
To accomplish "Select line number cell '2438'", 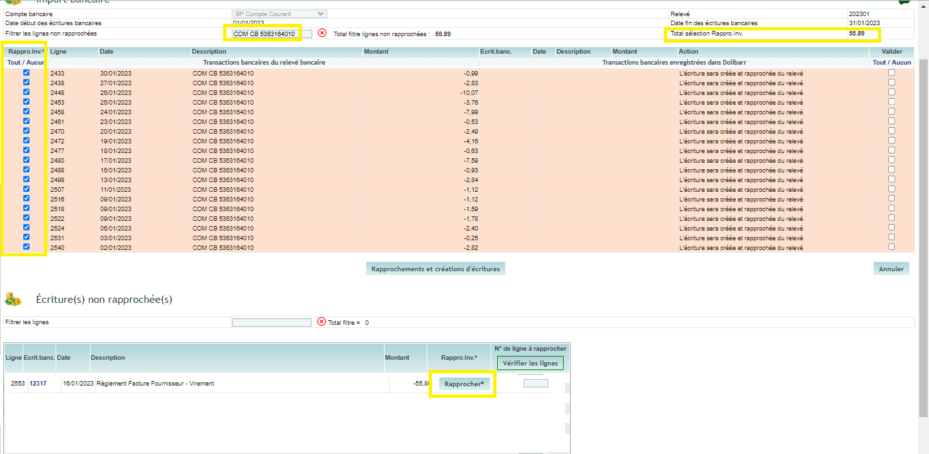I will pos(57,82).
